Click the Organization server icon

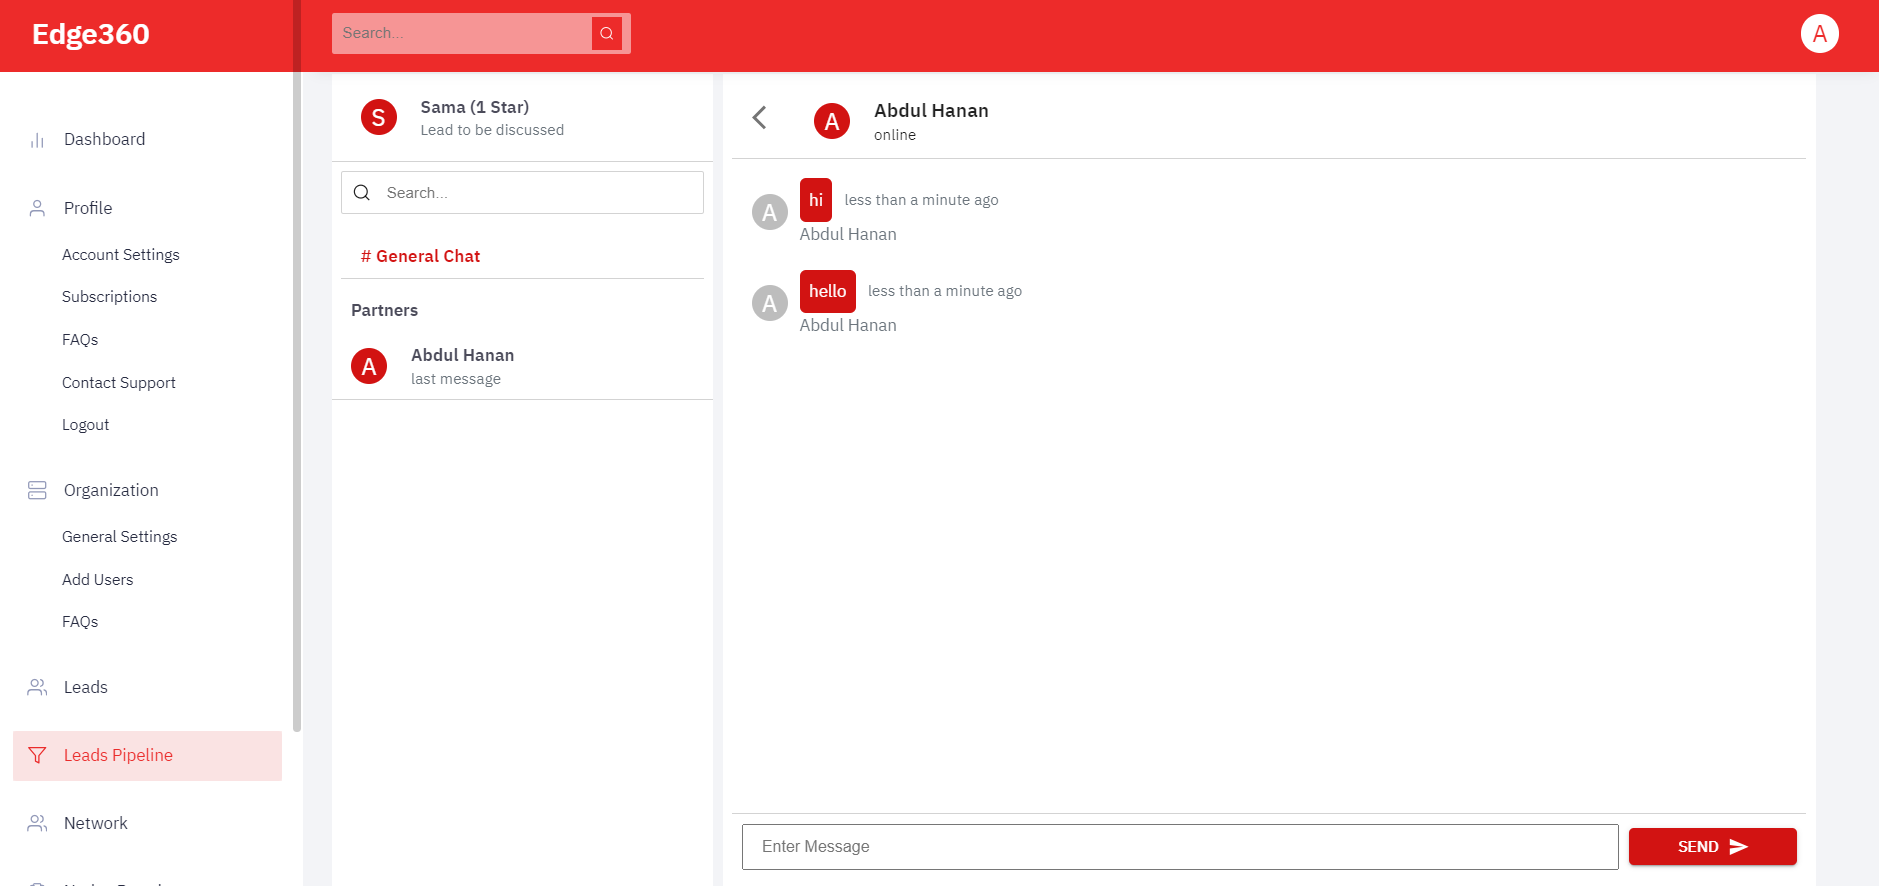[x=37, y=490]
